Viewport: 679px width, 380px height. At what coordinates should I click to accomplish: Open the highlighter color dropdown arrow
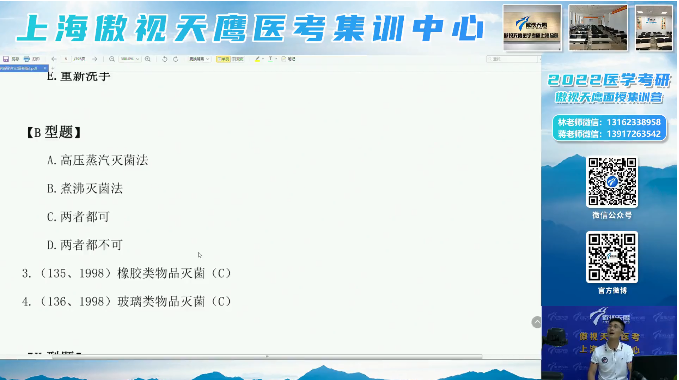pyautogui.click(x=263, y=59)
